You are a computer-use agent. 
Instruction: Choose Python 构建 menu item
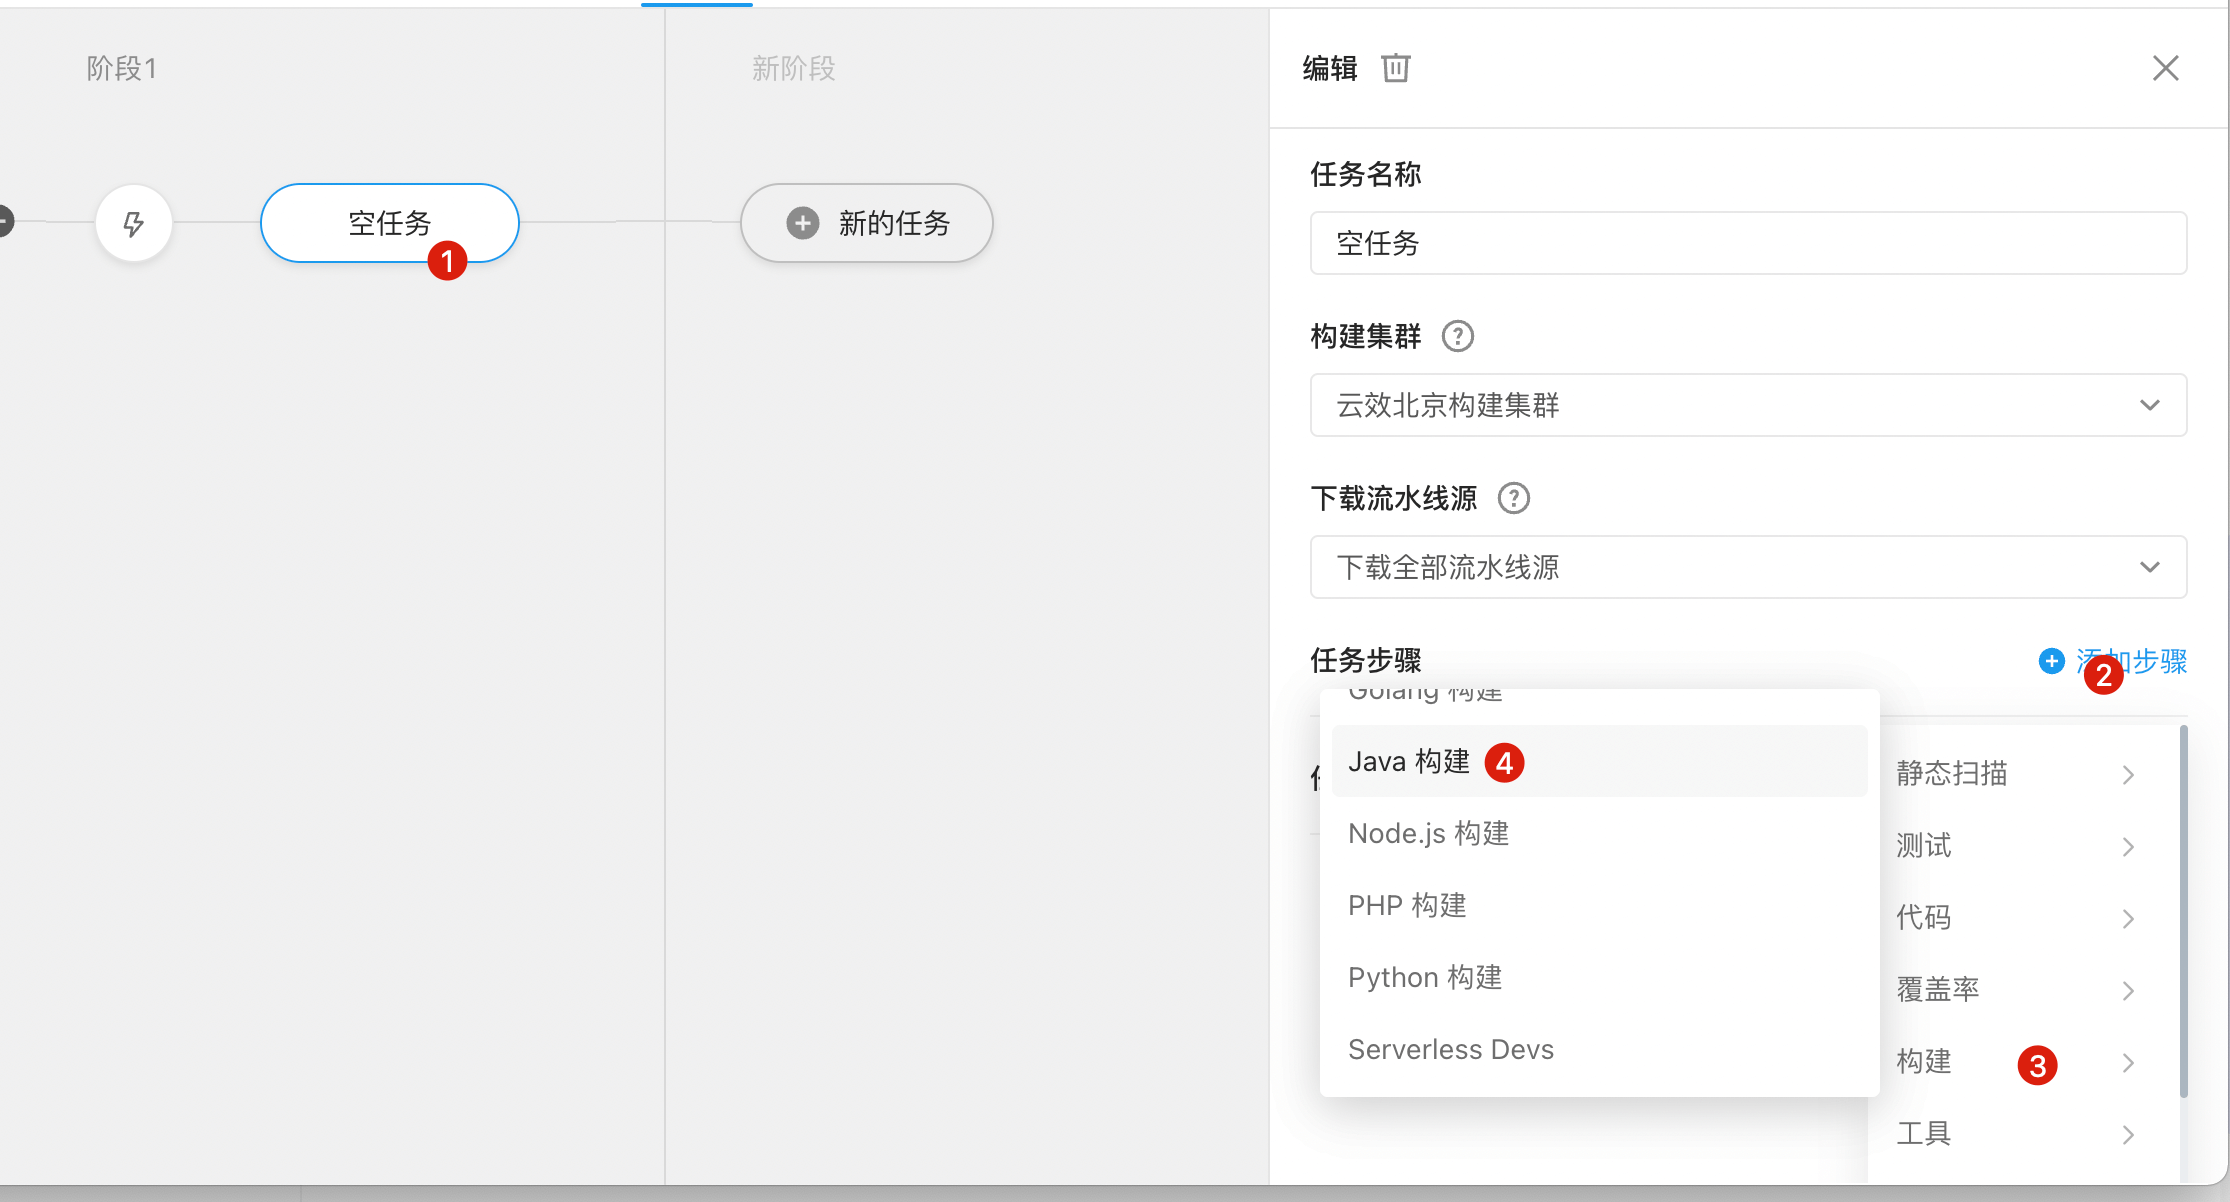(x=1425, y=978)
